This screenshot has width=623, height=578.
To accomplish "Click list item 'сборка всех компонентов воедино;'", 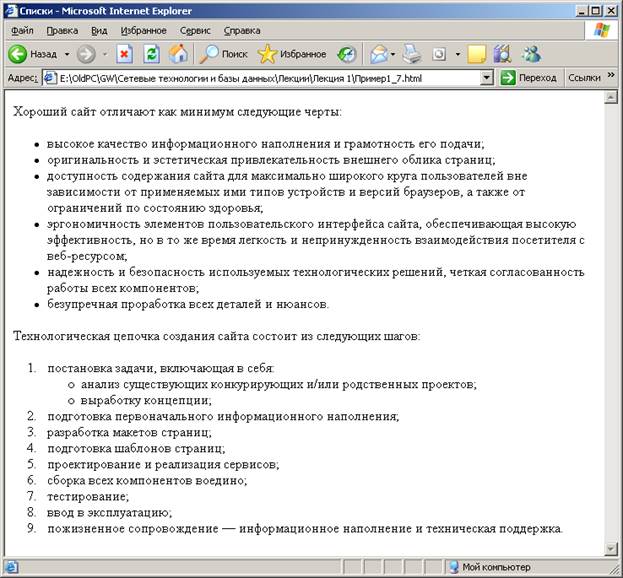I will point(147,481).
